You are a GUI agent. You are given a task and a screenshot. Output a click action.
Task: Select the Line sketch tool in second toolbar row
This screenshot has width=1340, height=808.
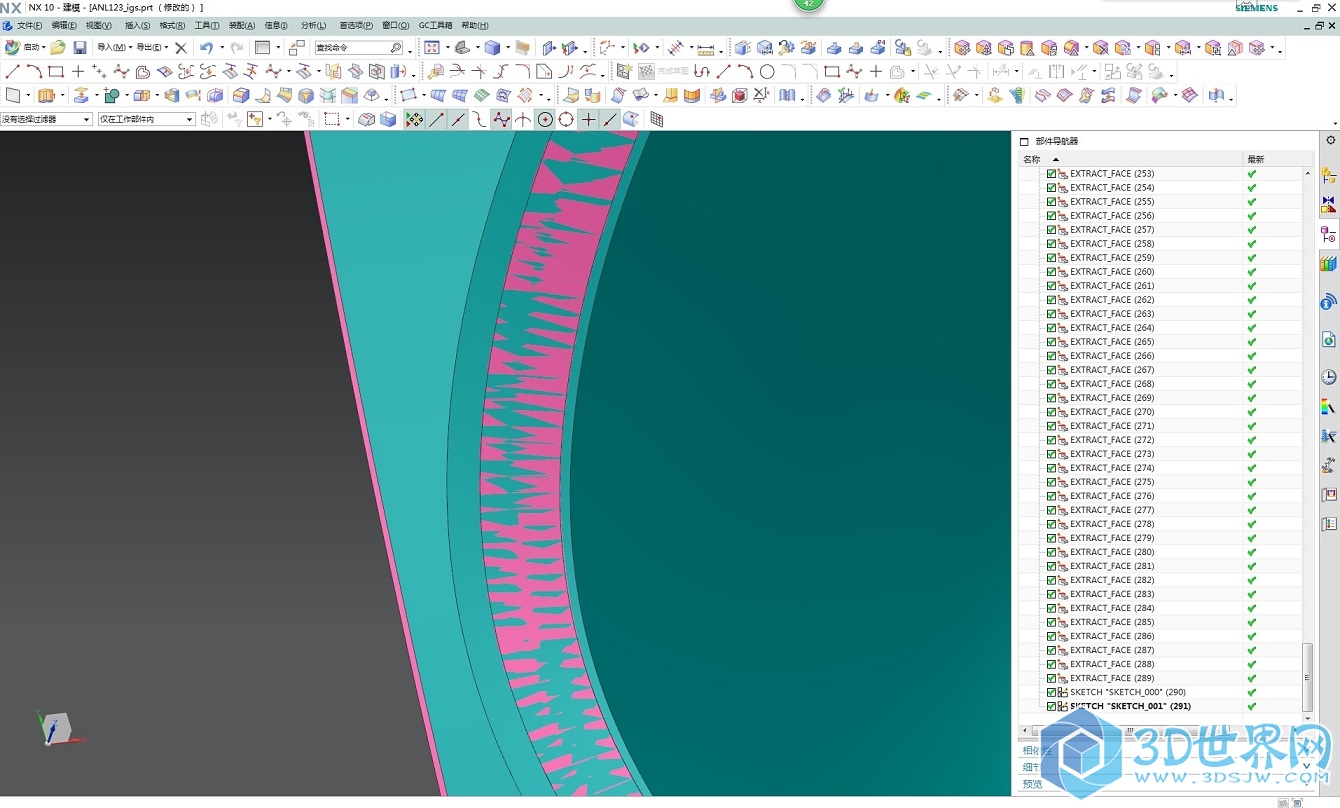coord(12,72)
